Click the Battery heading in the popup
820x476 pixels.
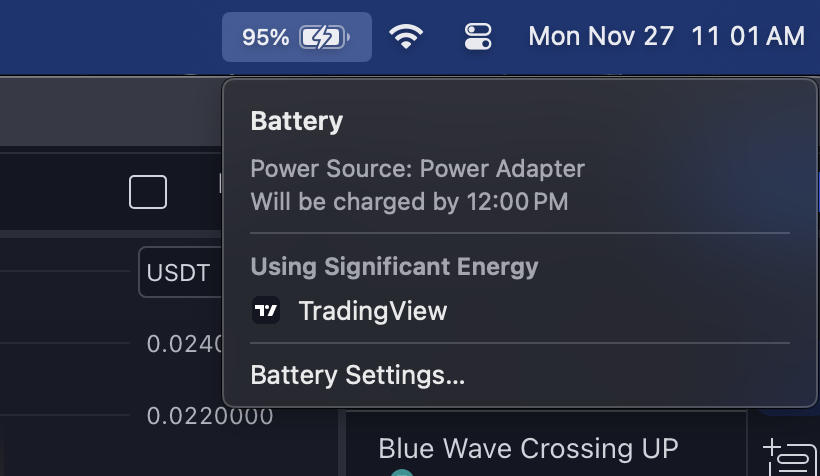tap(297, 122)
